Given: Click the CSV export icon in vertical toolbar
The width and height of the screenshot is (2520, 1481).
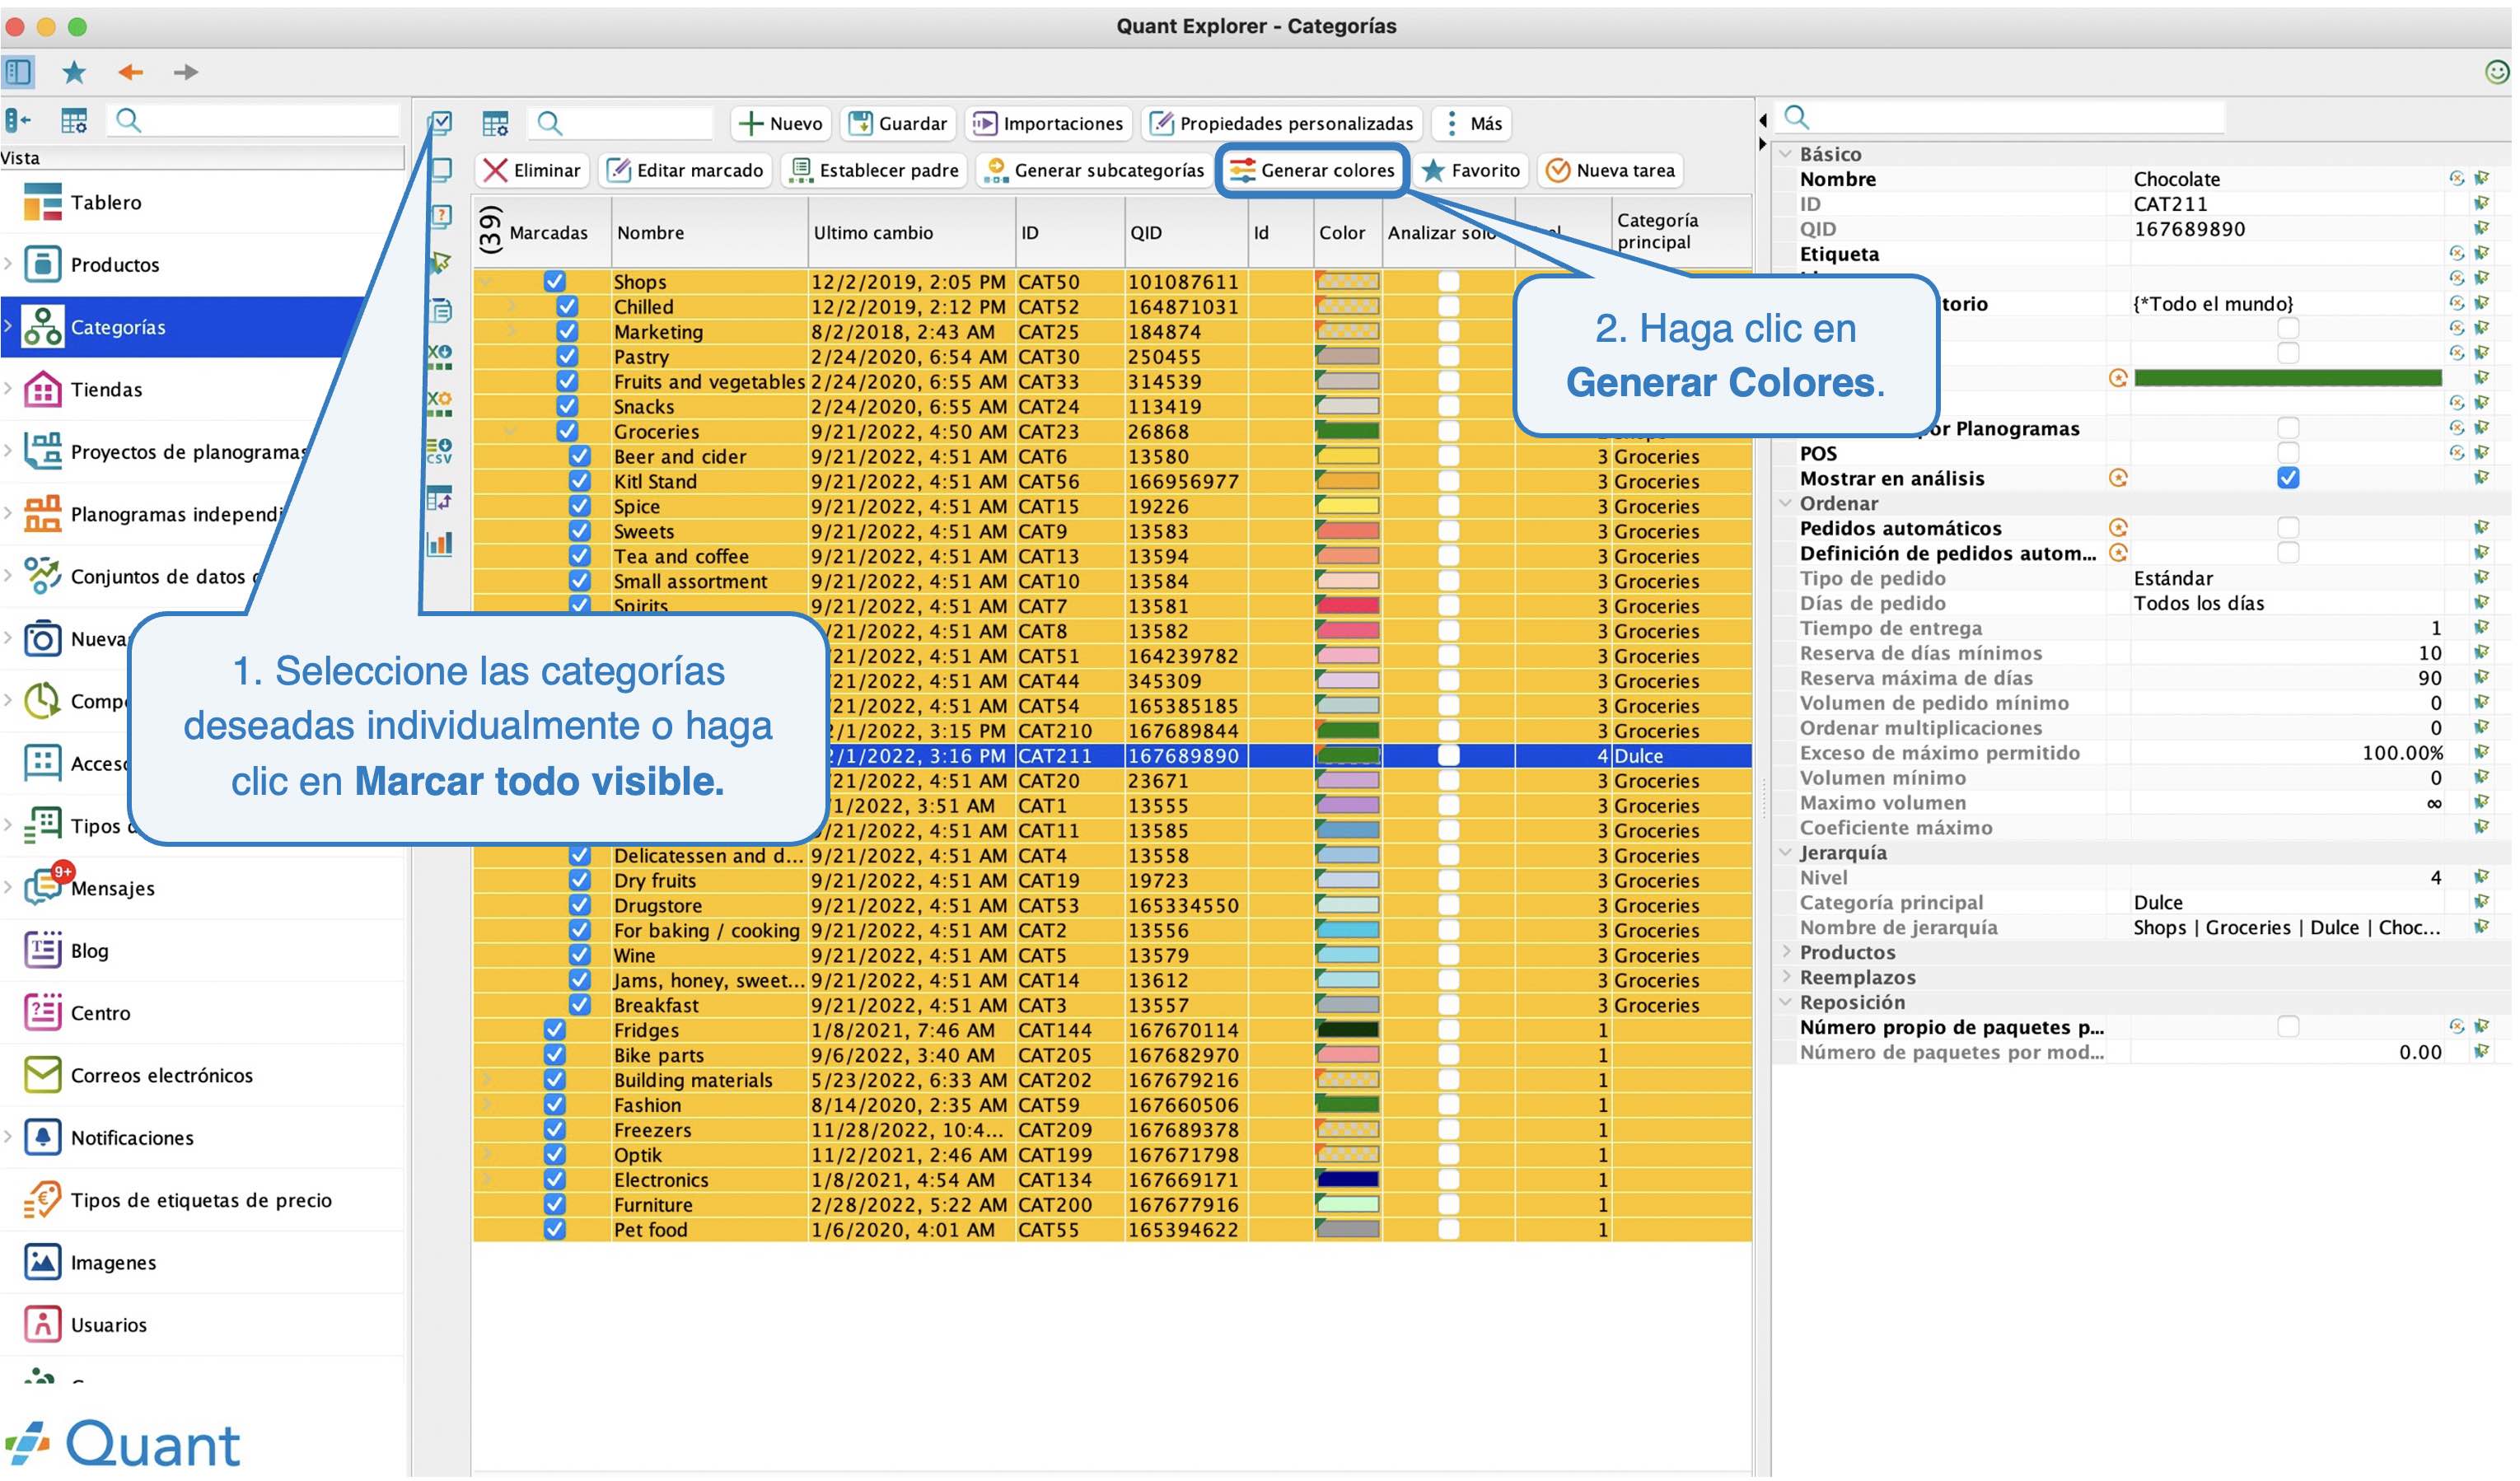Looking at the screenshot, I should coord(440,451).
